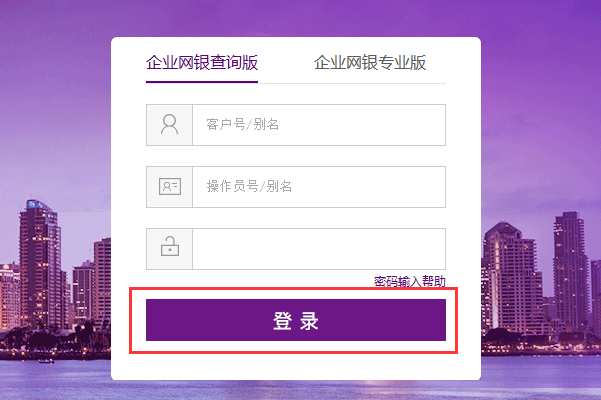The image size is (601, 400).
Task: Focus the 客户号/别名 input field
Action: 318,125
